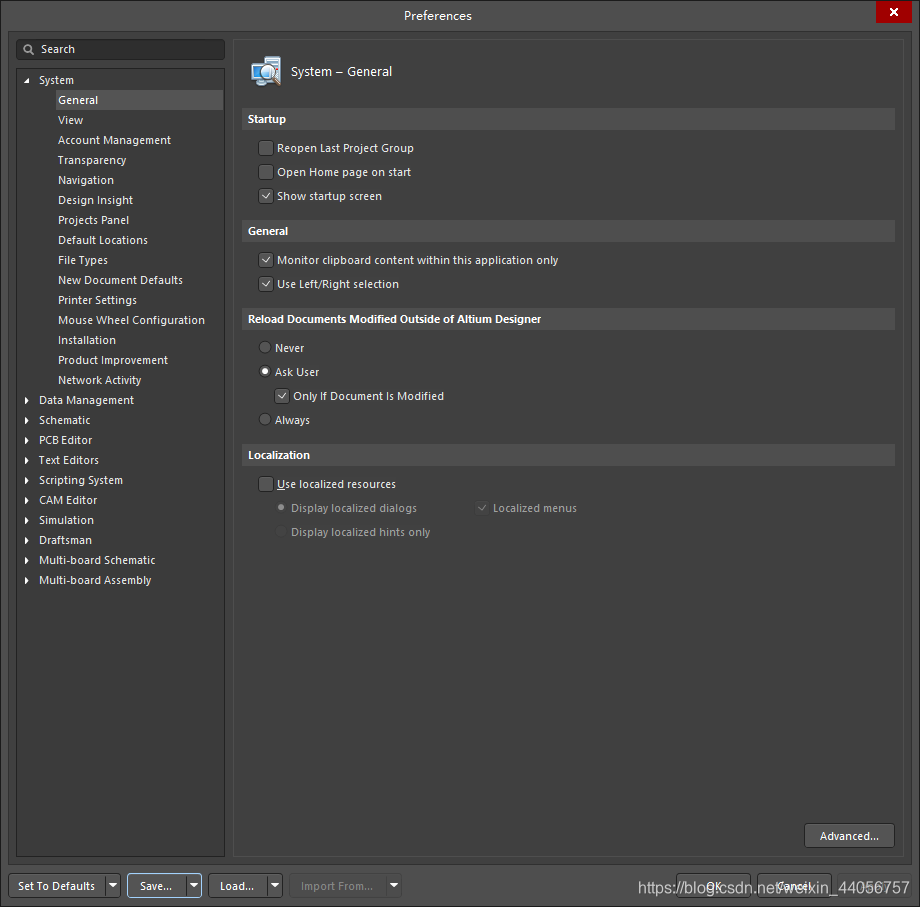This screenshot has height=907, width=920.
Task: Open the Navigation page
Action: tap(86, 180)
